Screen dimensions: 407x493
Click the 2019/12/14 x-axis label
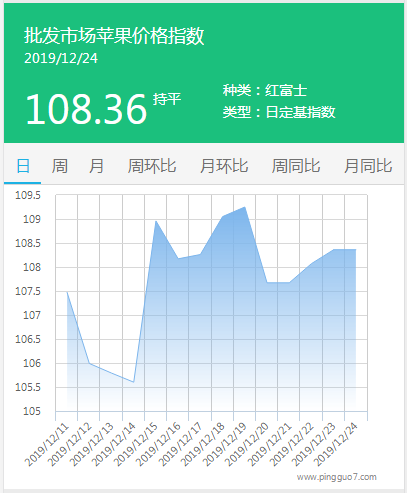(114, 444)
